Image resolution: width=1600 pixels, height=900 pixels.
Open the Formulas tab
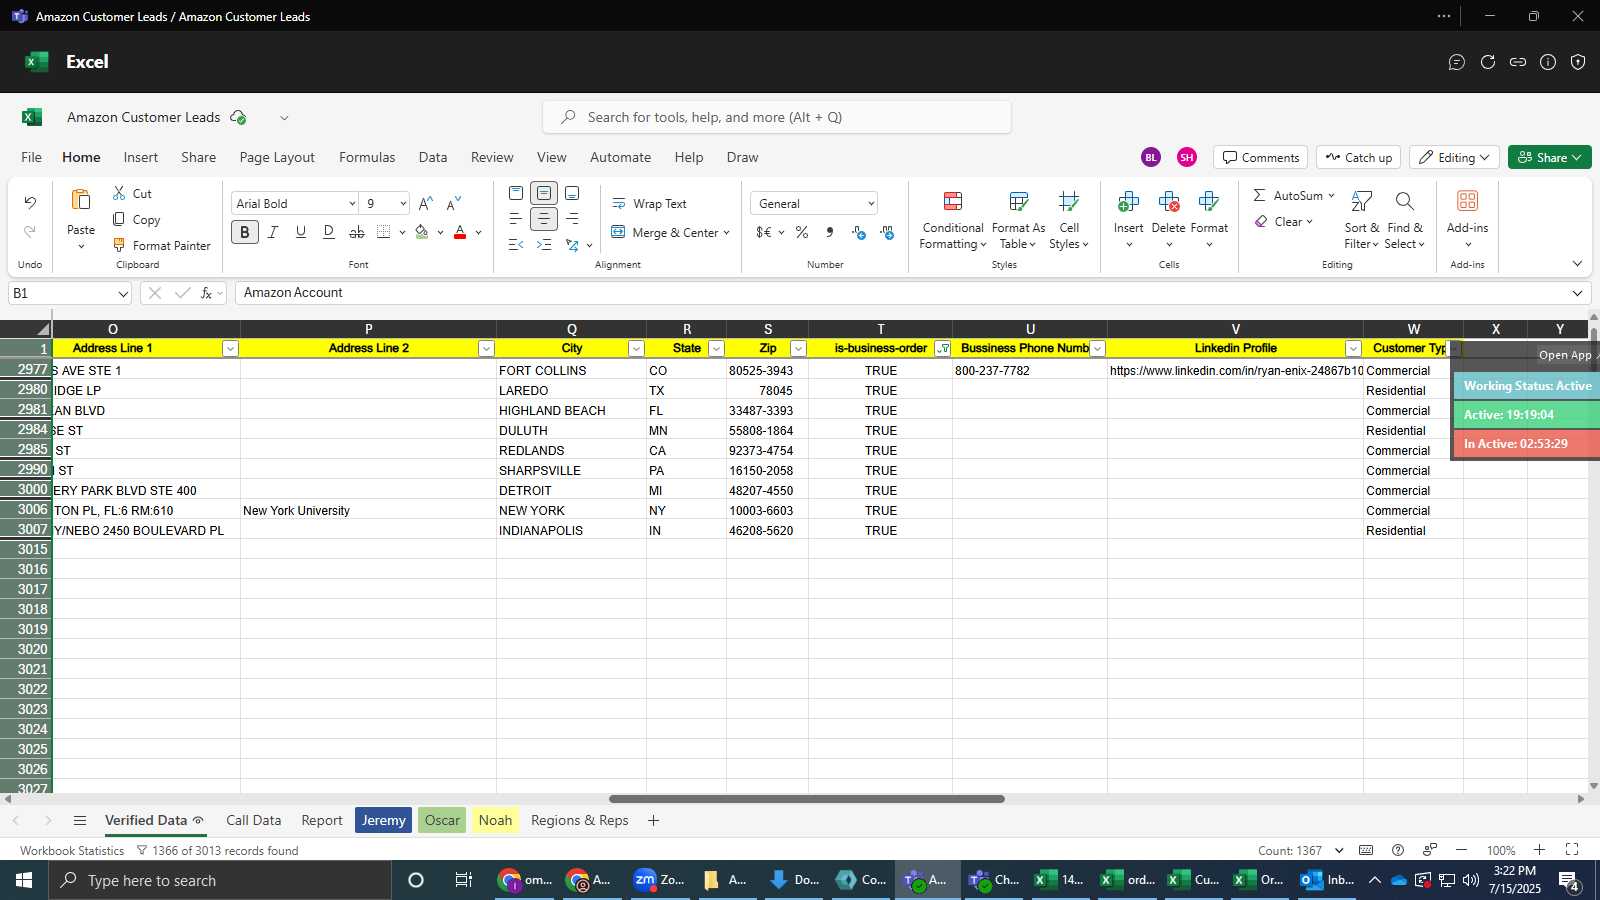click(x=367, y=157)
